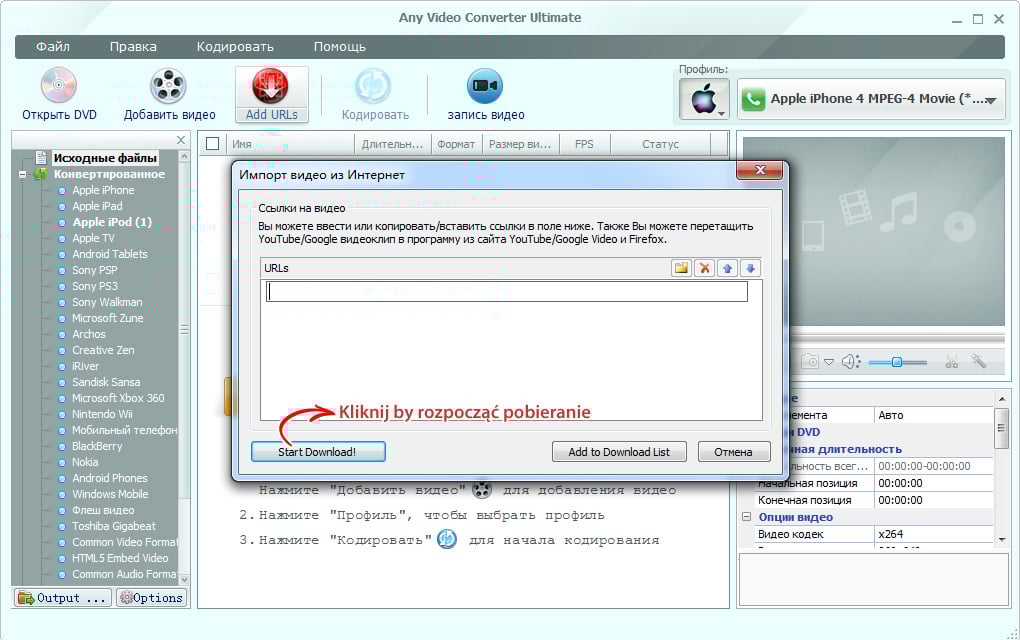Select Sony PSP in the tree
Image resolution: width=1020 pixels, height=640 pixels.
94,270
